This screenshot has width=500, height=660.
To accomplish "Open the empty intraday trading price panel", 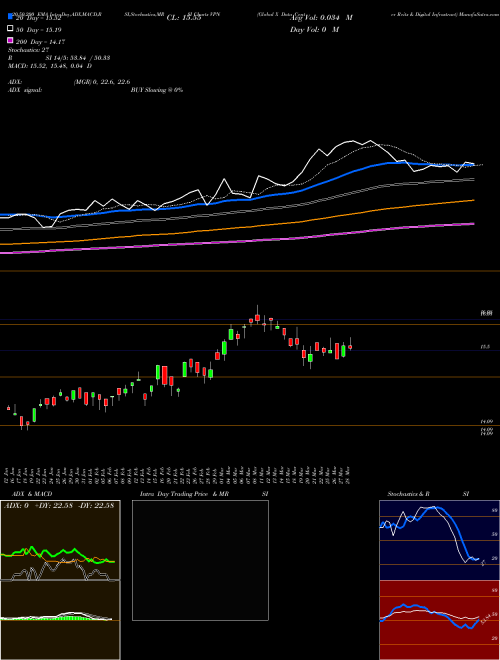I will (200, 560).
